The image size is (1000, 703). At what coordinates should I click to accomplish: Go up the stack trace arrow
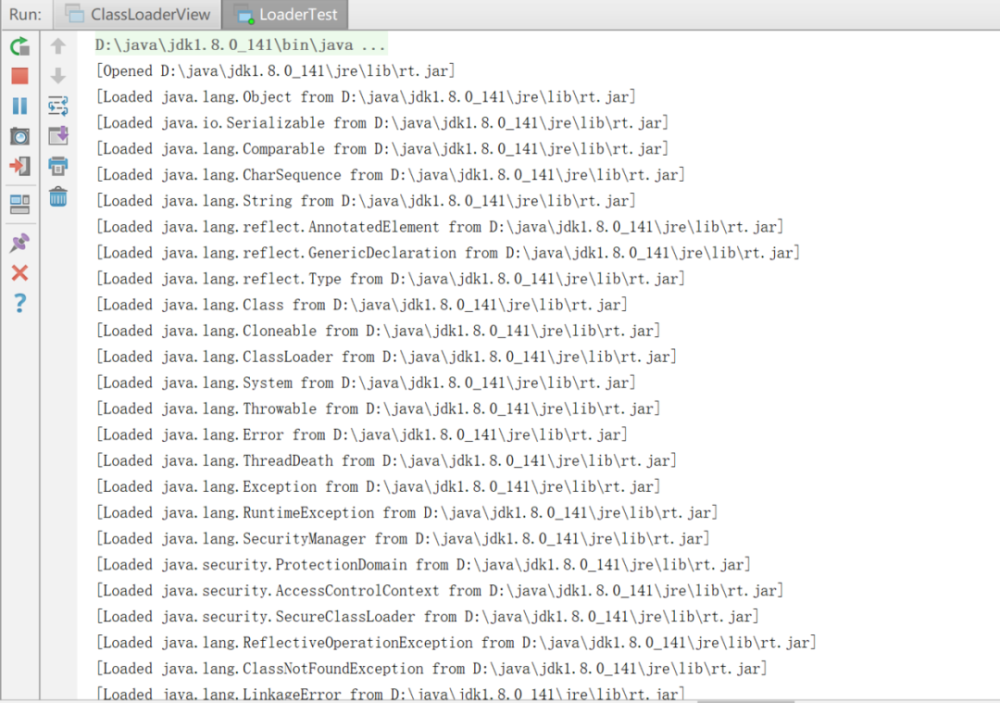coord(58,46)
